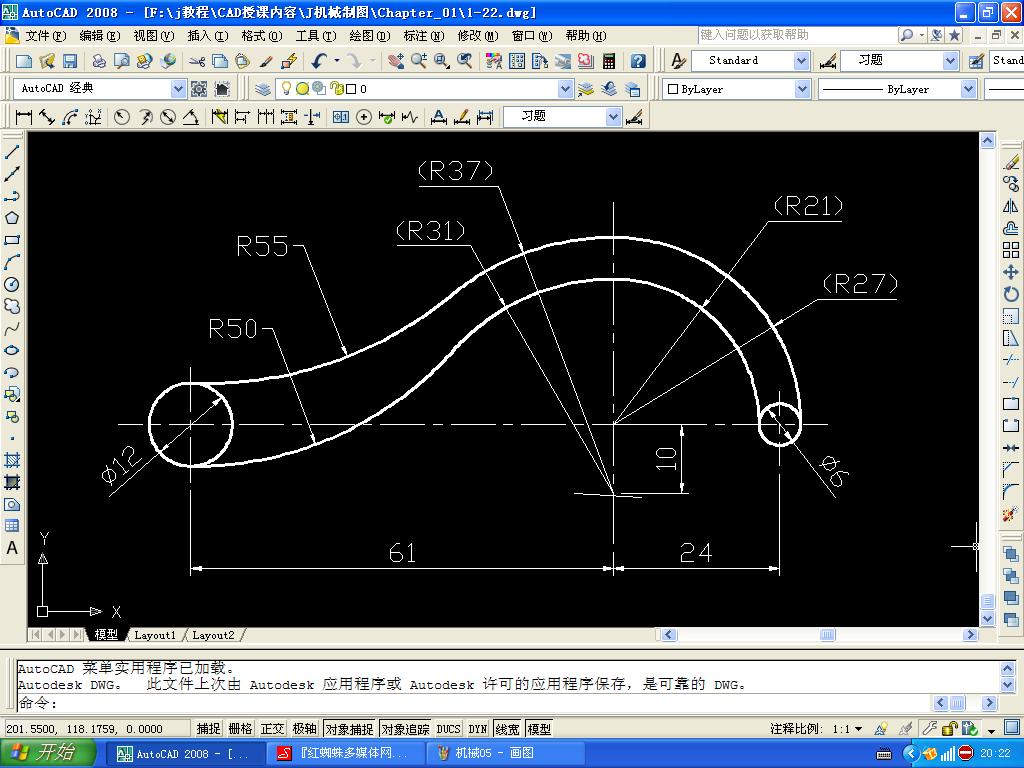Click the Help question mark icon
Viewport: 1024px width, 768px height.
click(x=638, y=61)
